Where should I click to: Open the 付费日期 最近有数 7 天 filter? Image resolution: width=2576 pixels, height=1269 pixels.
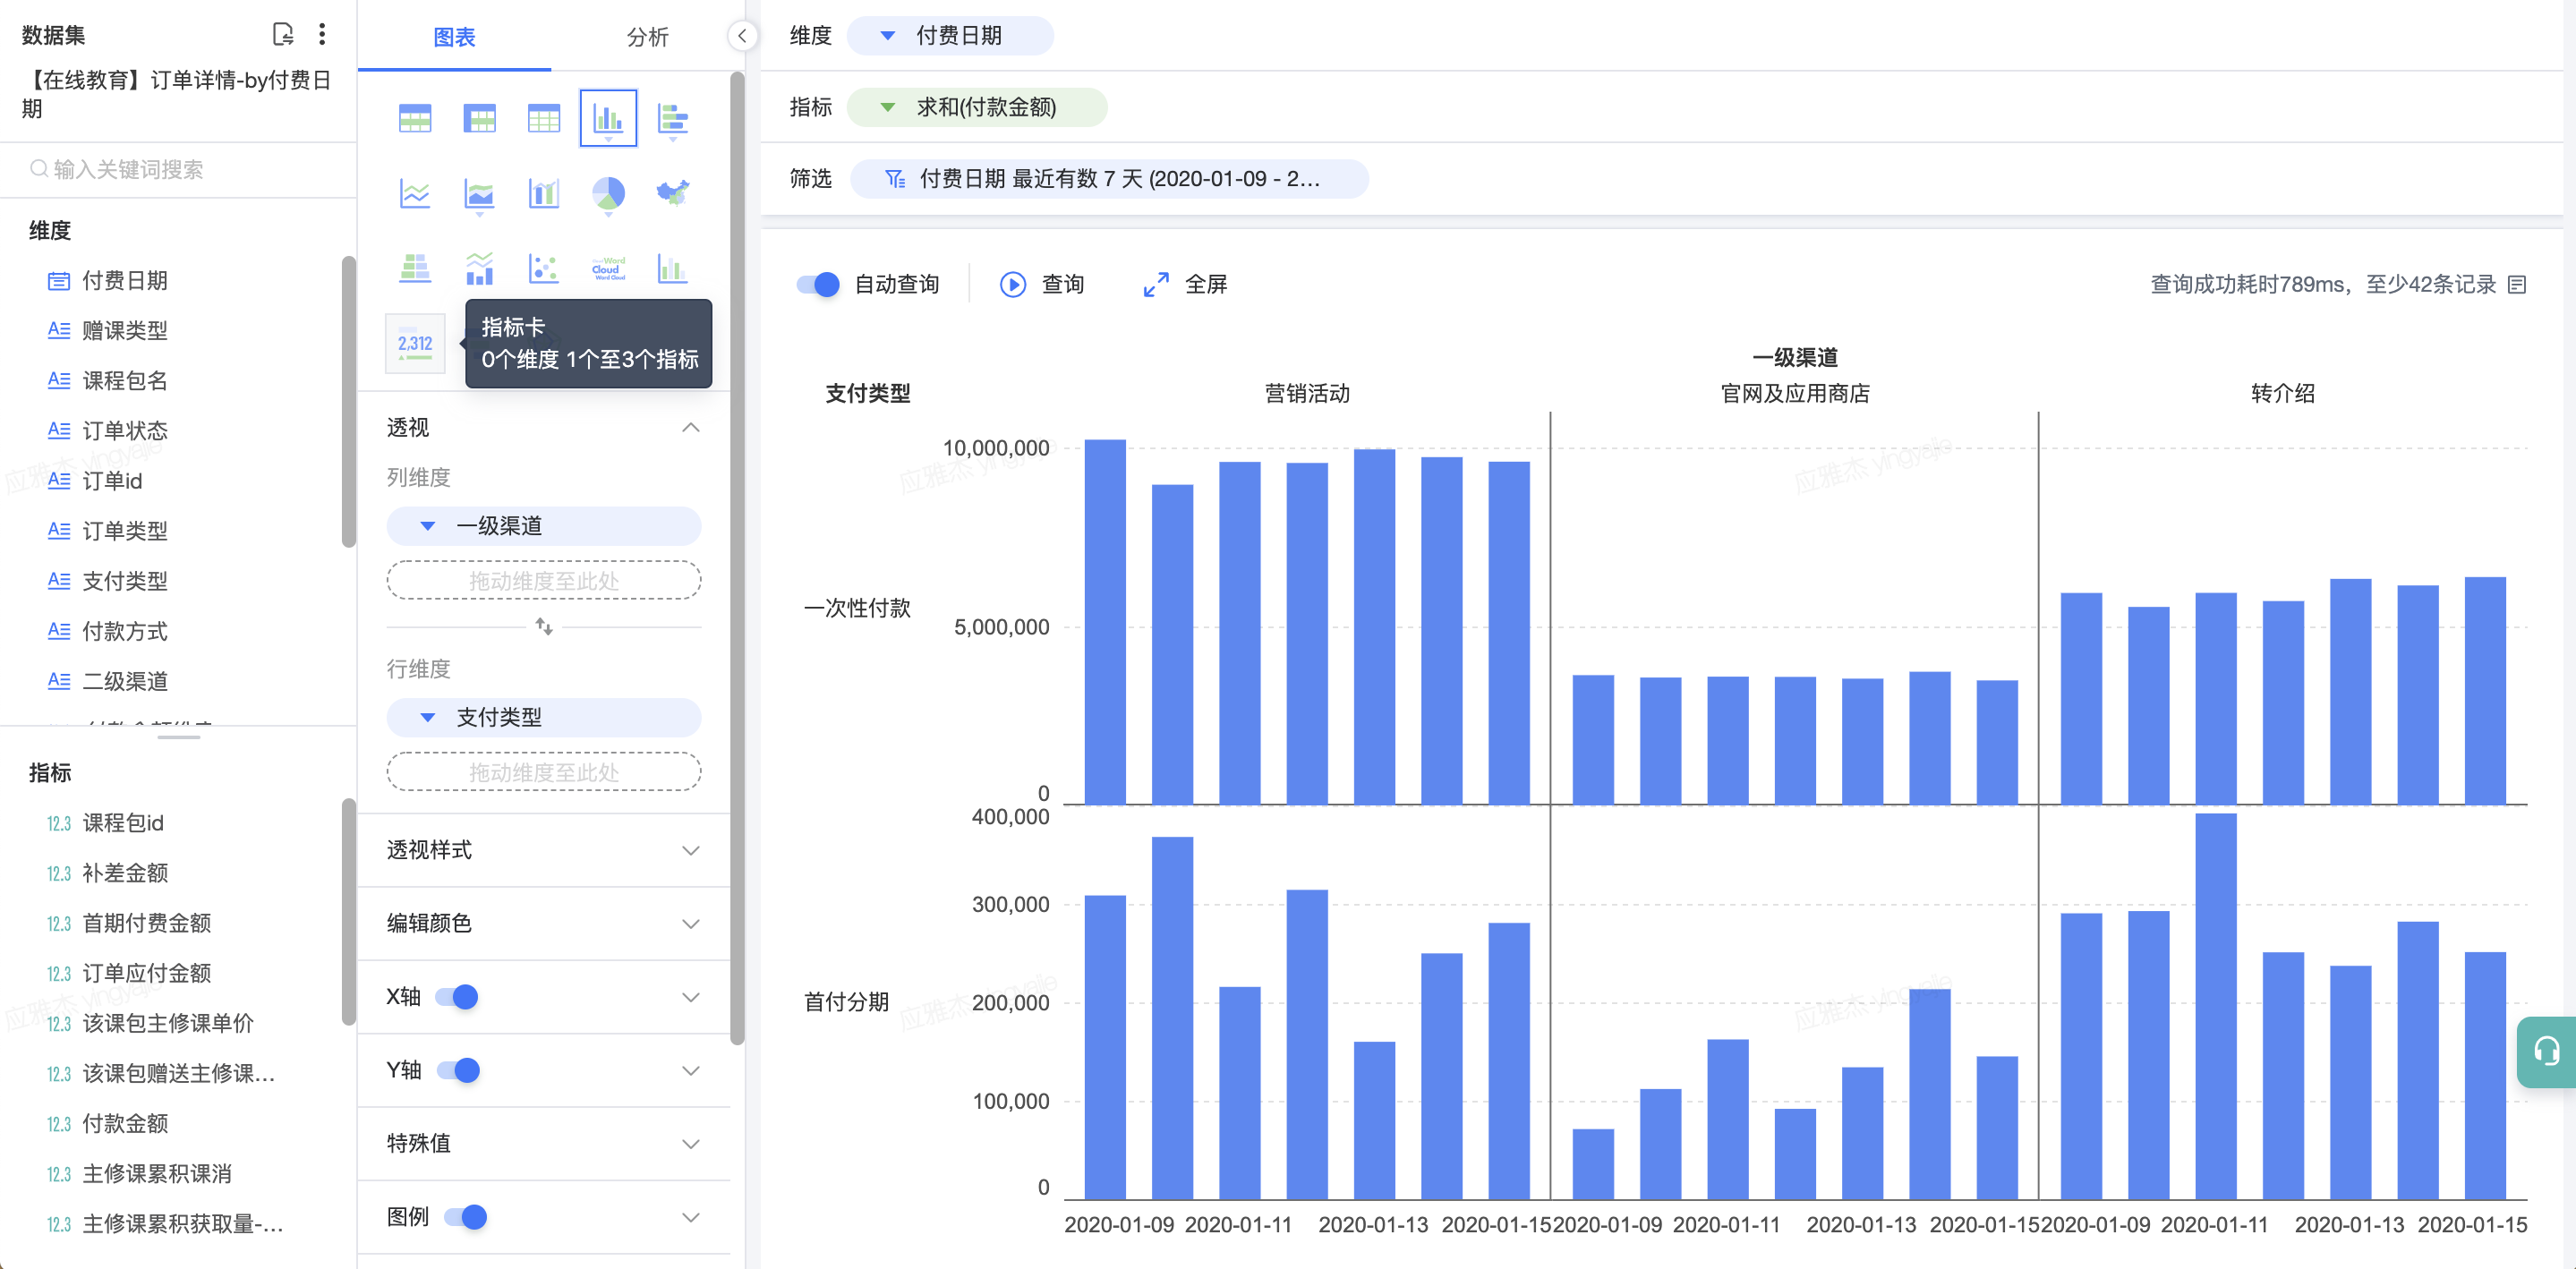1109,179
